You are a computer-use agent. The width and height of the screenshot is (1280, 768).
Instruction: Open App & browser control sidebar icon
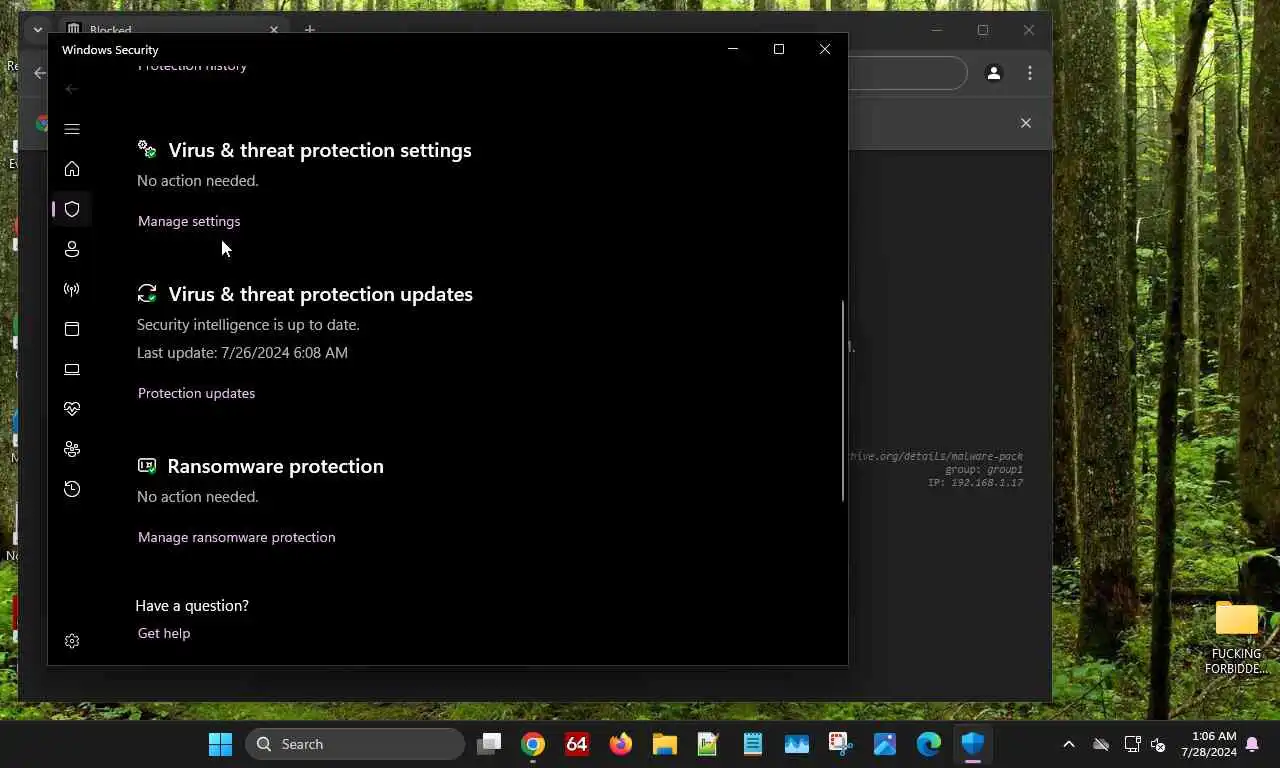pyautogui.click(x=72, y=329)
